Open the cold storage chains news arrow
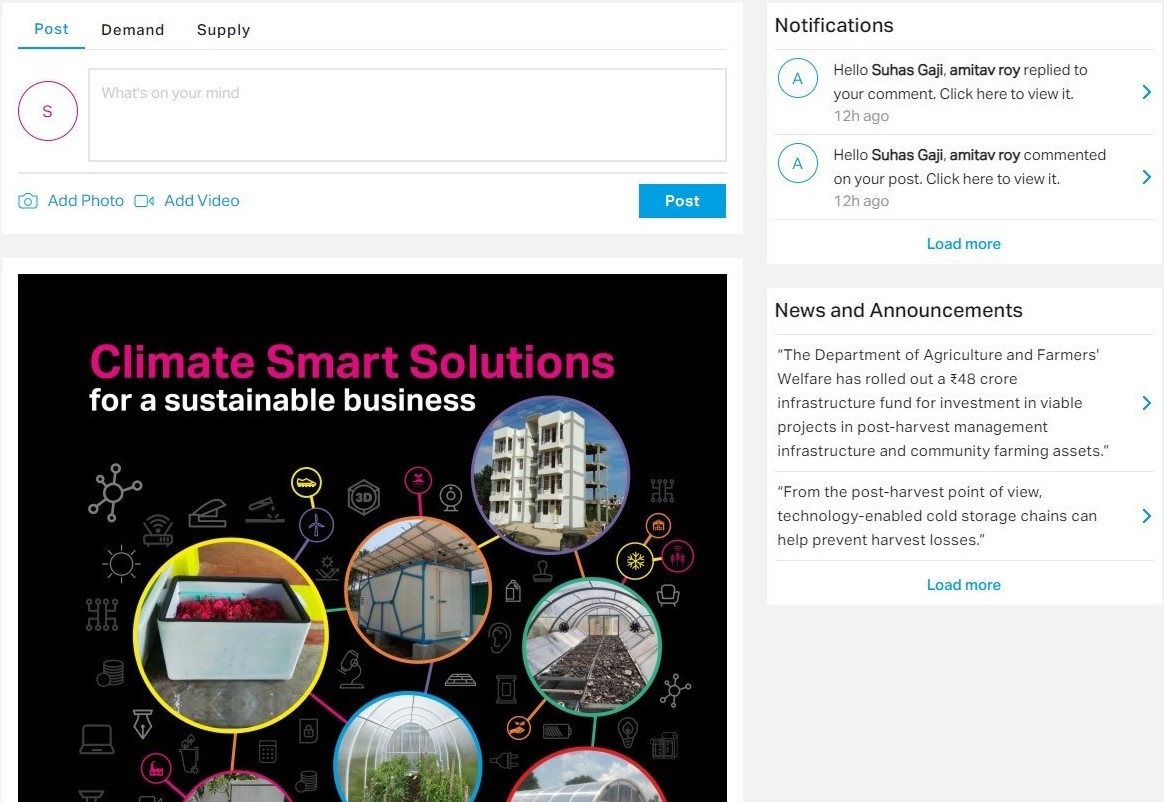Viewport: 1164px width, 802px height. [x=1147, y=515]
